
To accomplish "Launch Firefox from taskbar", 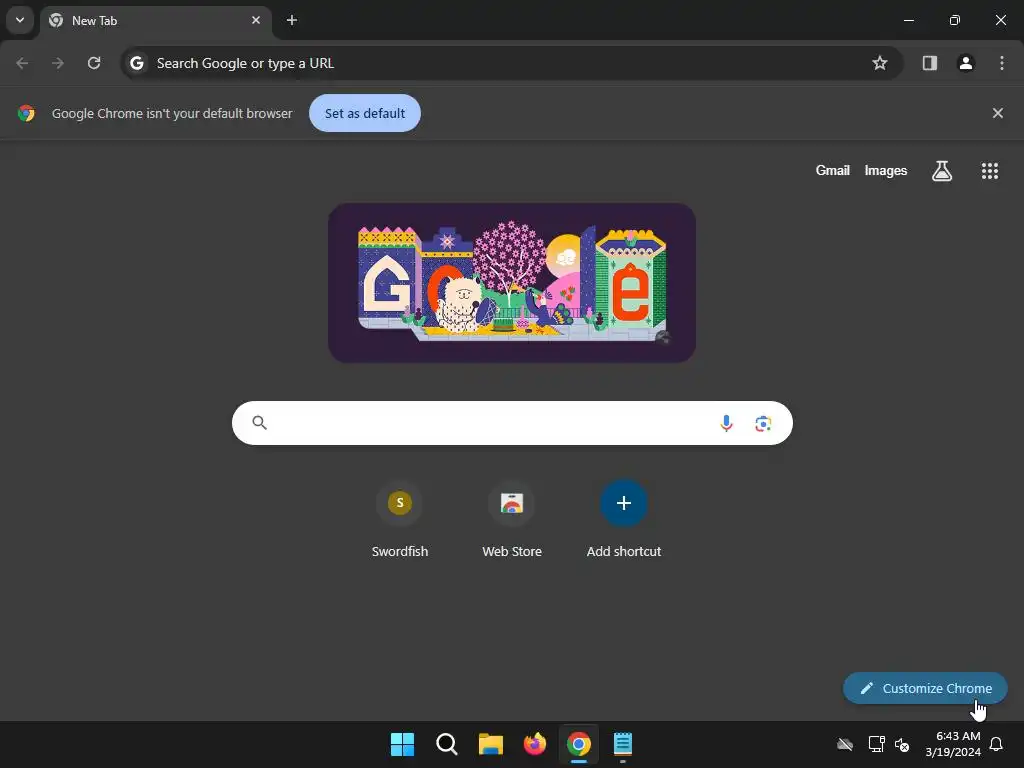I will (x=535, y=744).
